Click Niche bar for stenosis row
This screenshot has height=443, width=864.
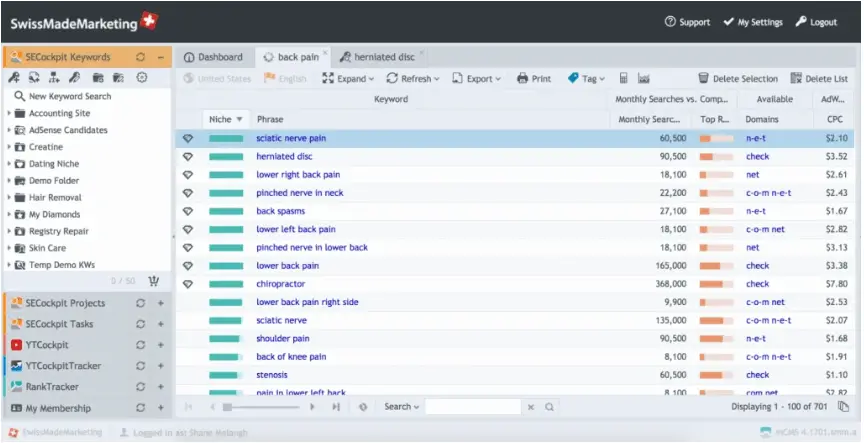(x=226, y=375)
